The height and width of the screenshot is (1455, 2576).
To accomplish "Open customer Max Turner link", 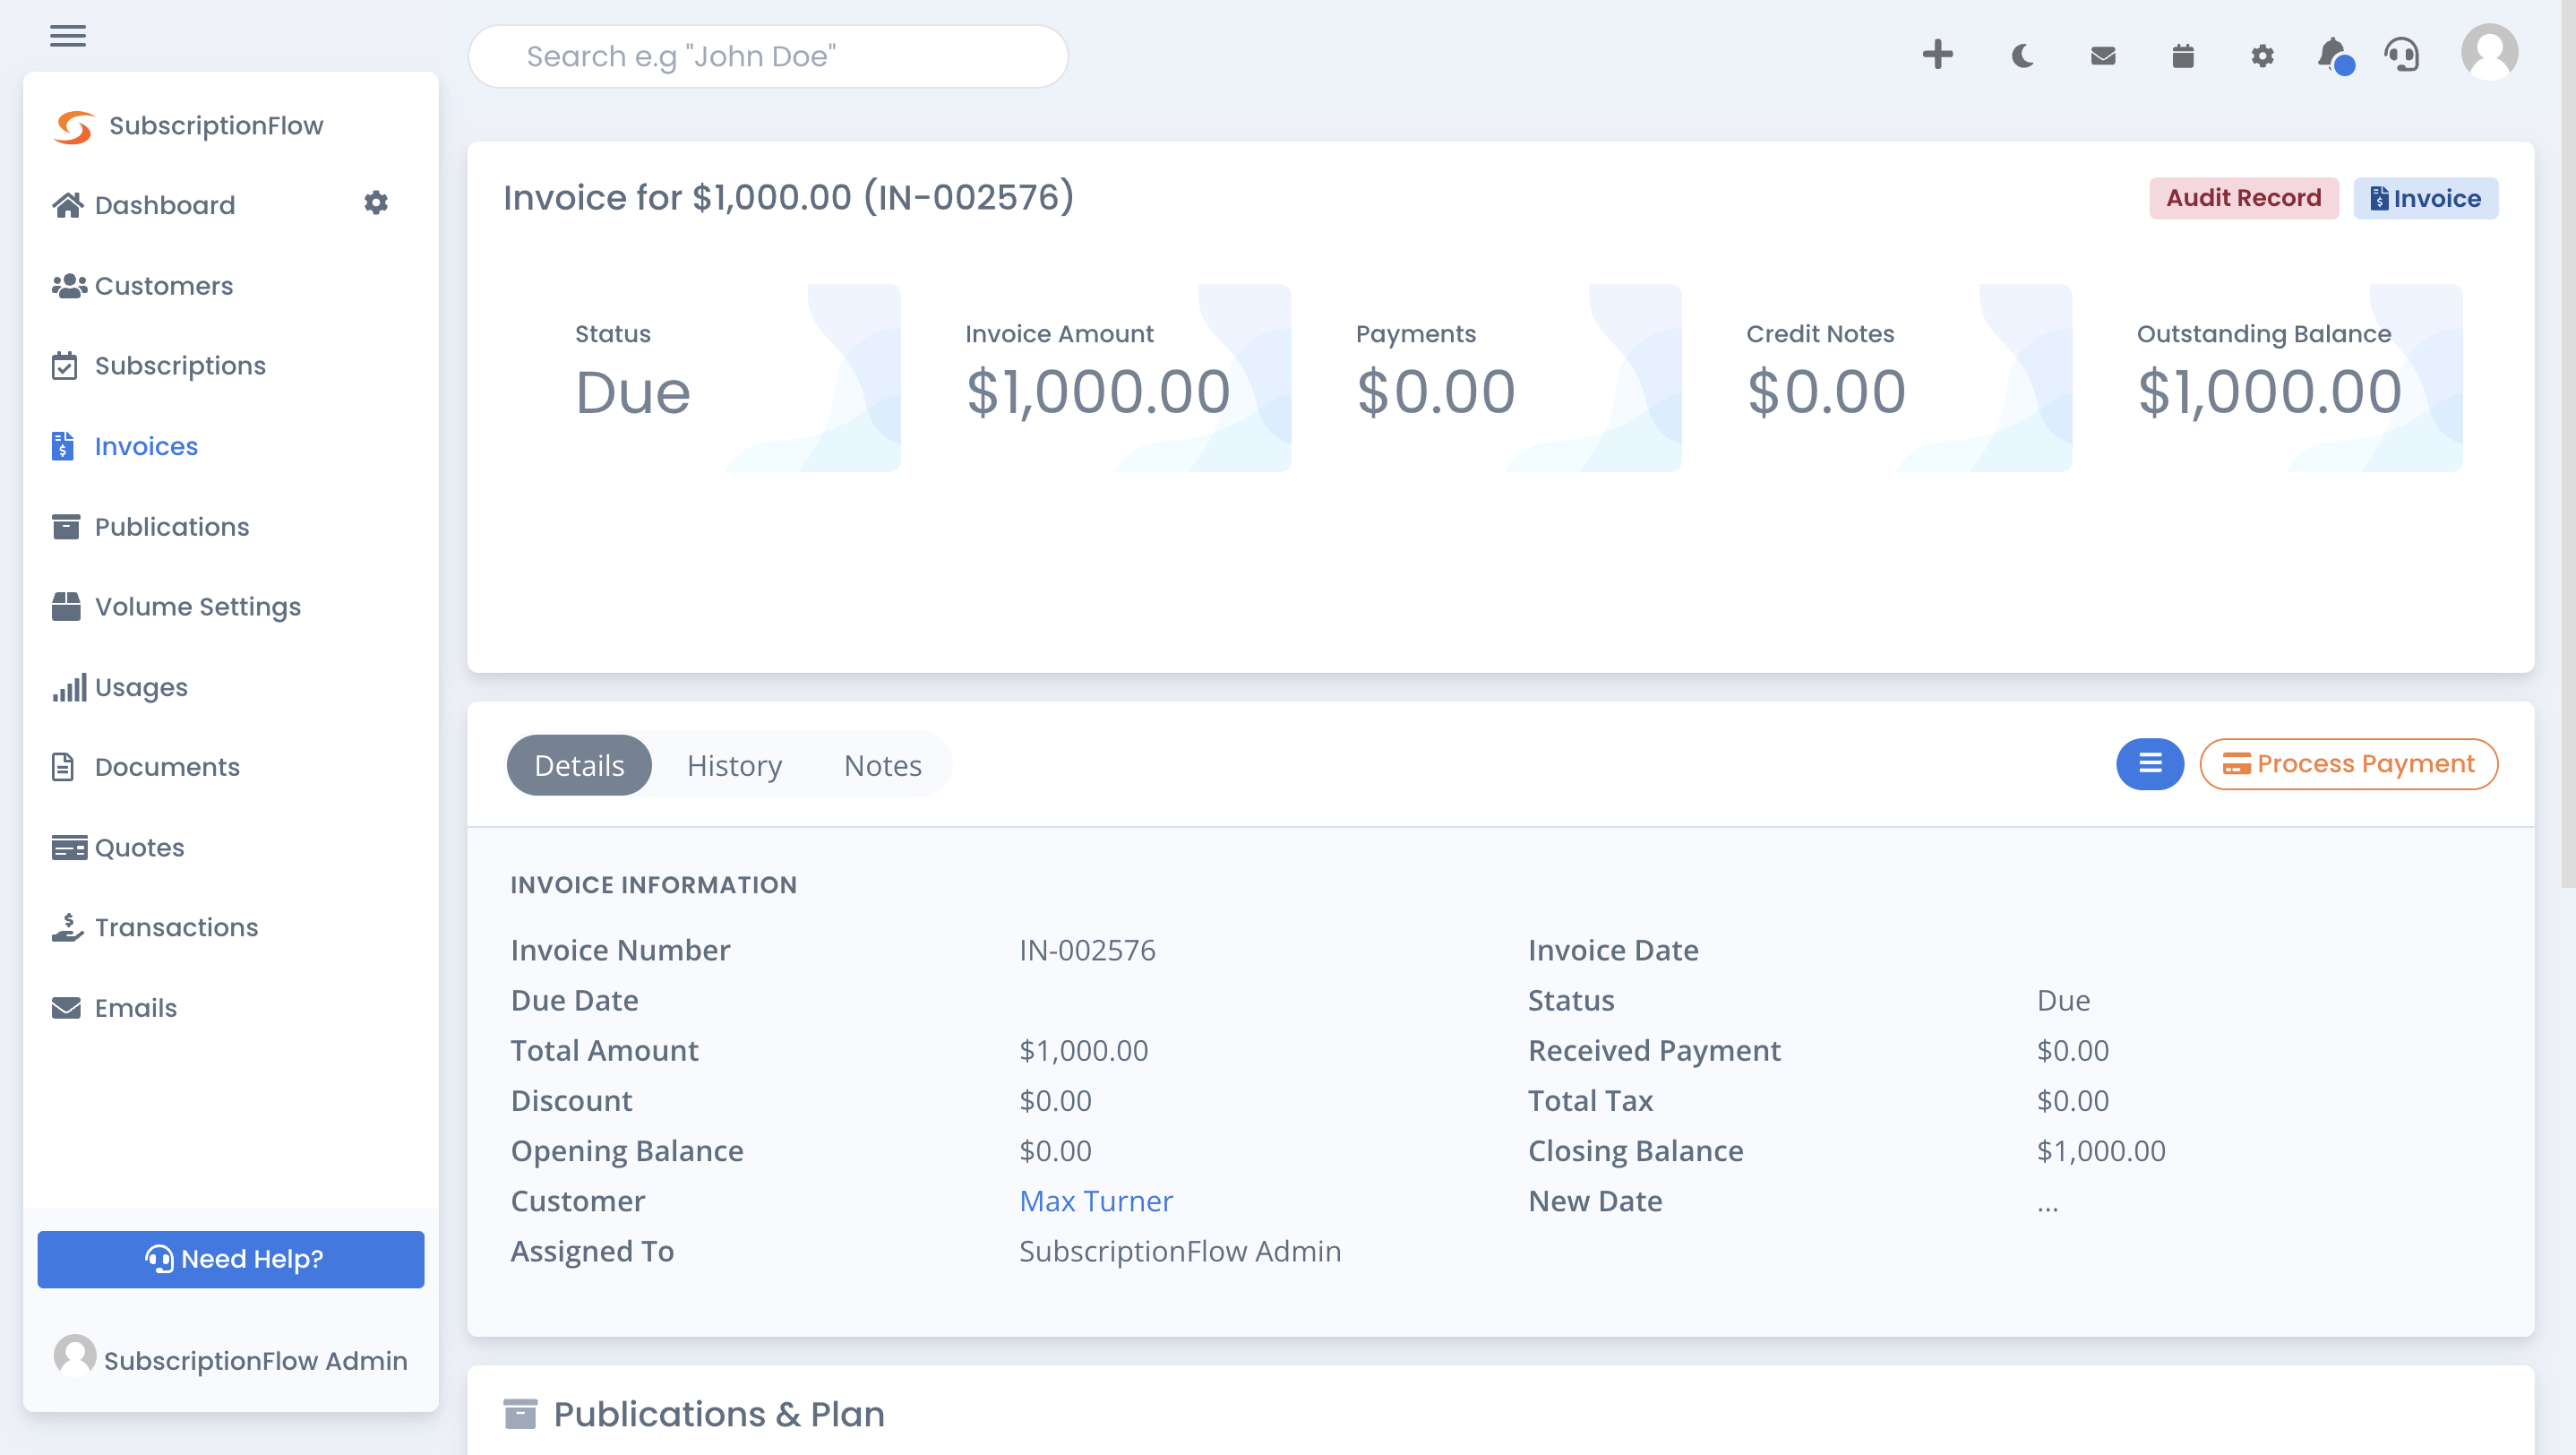I will click(1096, 1201).
